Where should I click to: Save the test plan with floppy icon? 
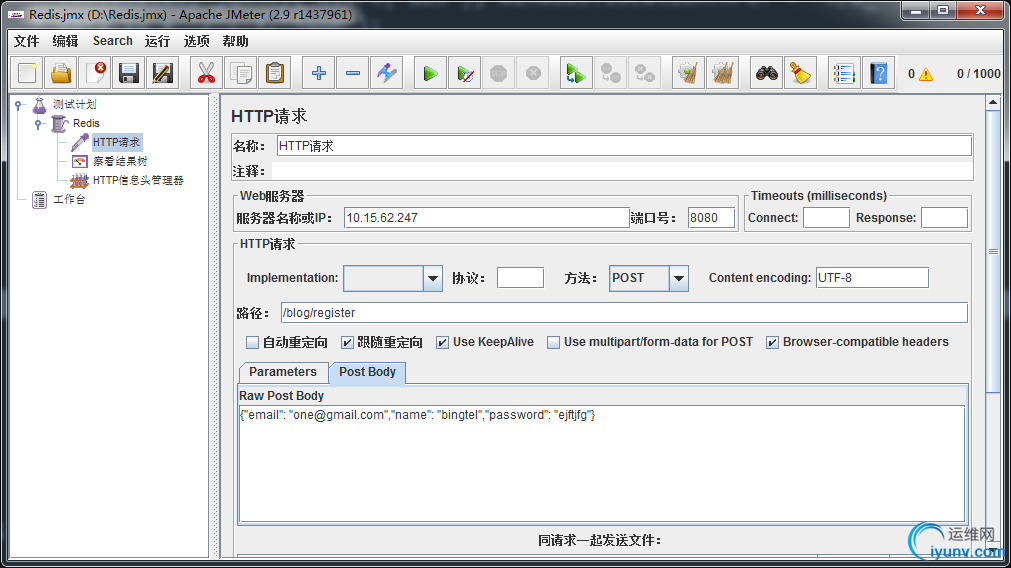tap(129, 73)
